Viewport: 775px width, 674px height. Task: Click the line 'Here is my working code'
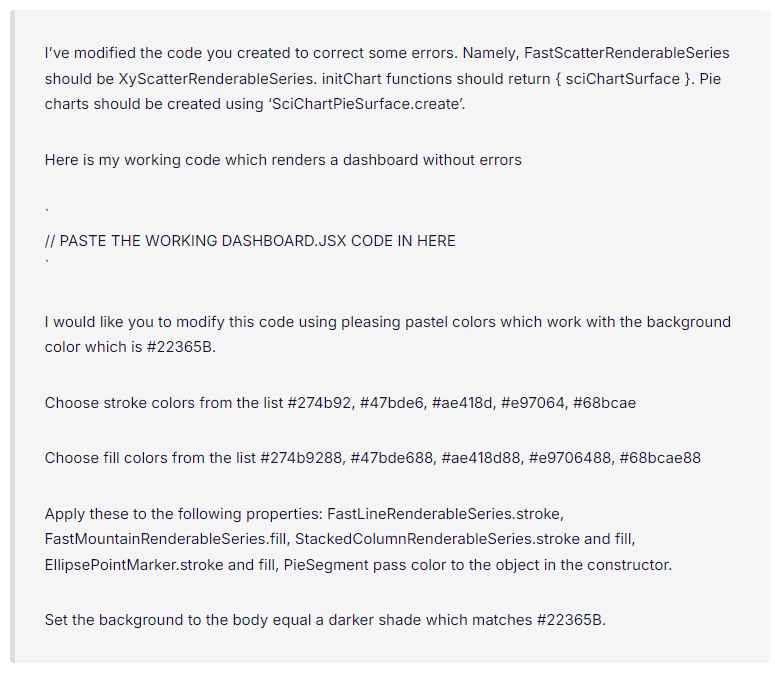[x=283, y=160]
